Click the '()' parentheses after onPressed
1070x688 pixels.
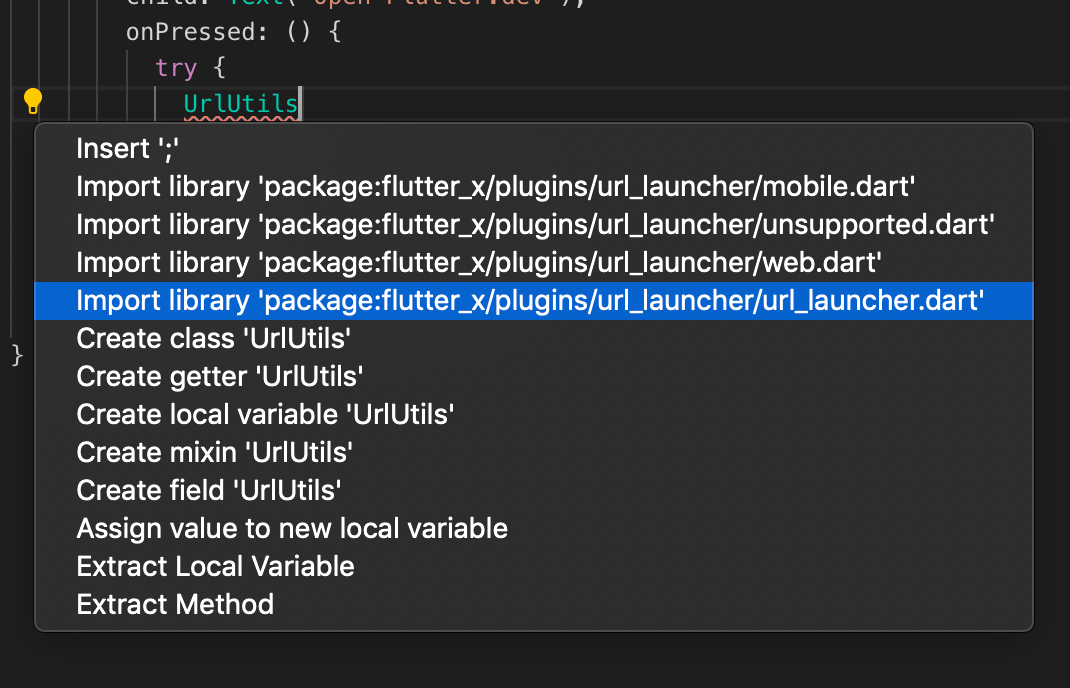coord(298,32)
